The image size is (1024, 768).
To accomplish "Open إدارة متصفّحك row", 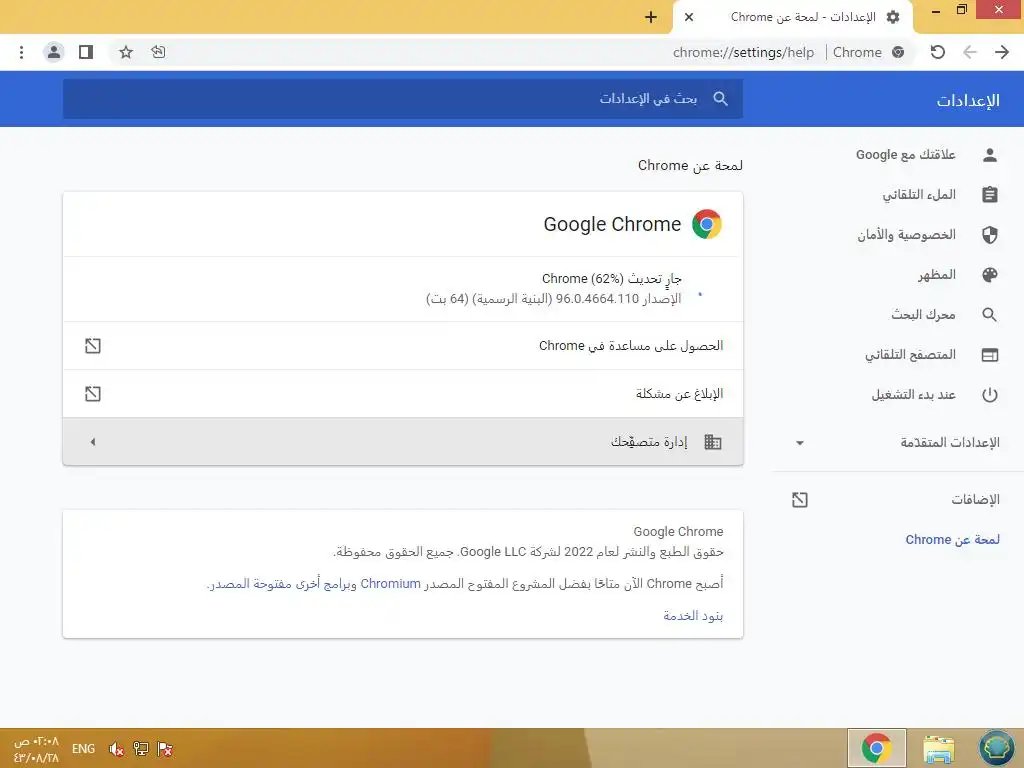I will click(x=403, y=442).
